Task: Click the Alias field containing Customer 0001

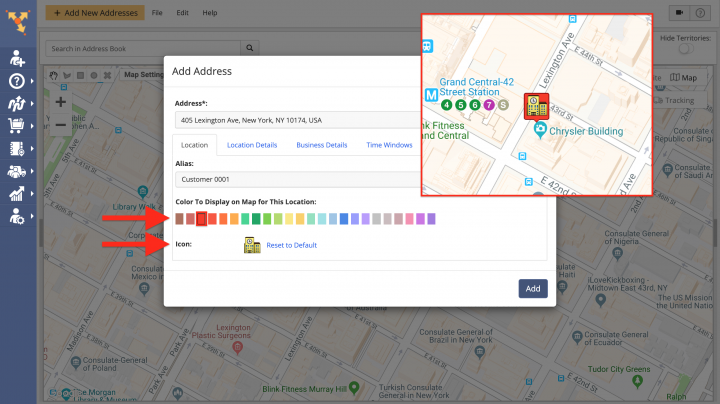Action: click(298, 180)
